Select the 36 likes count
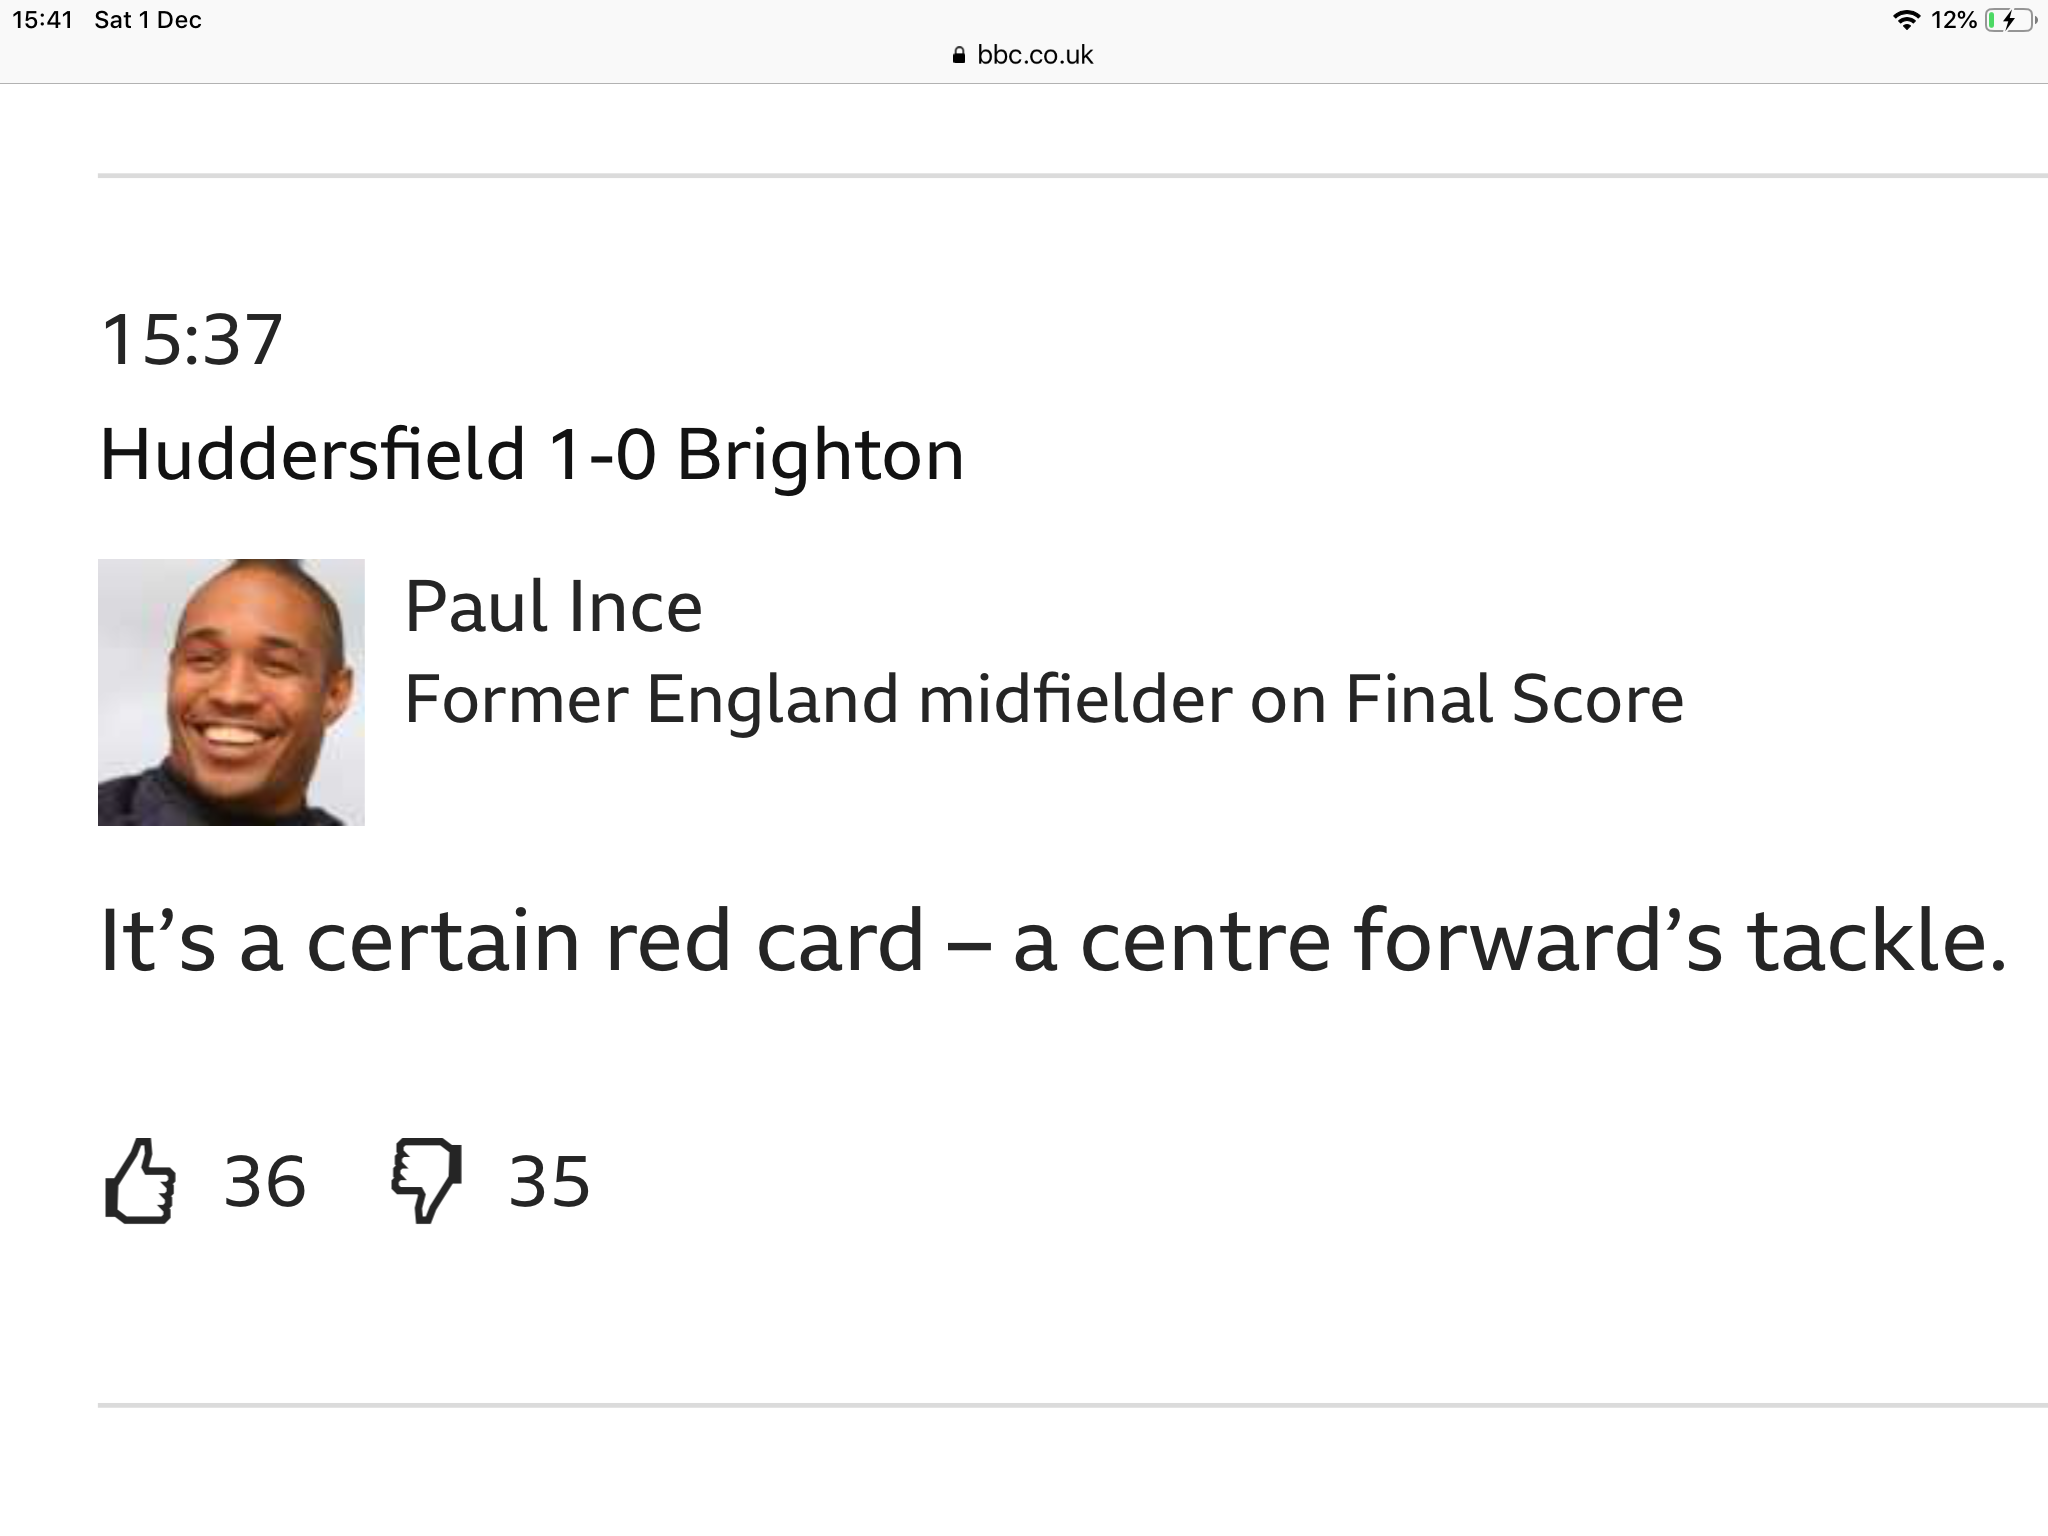2048x1536 pixels. 265,1182
